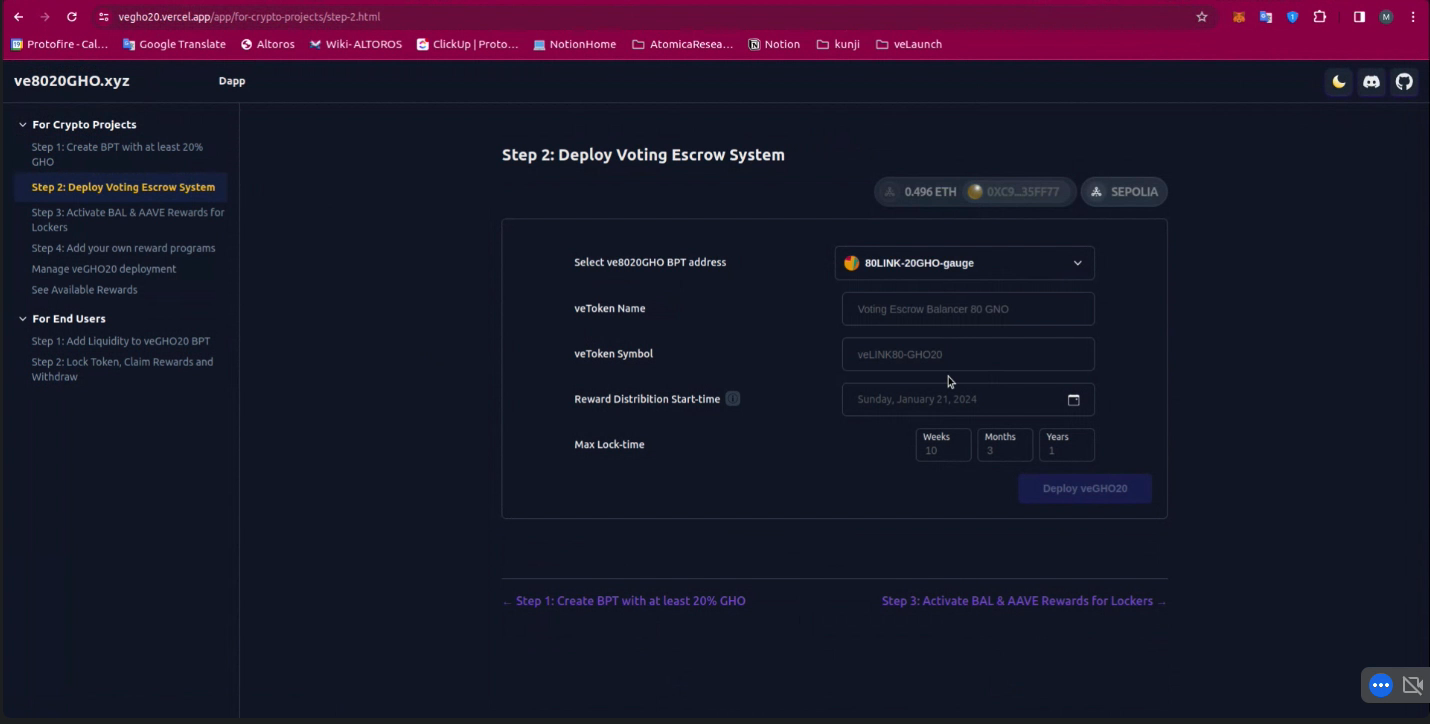
Task: Open the NotionHome bookmark
Action: 574,44
